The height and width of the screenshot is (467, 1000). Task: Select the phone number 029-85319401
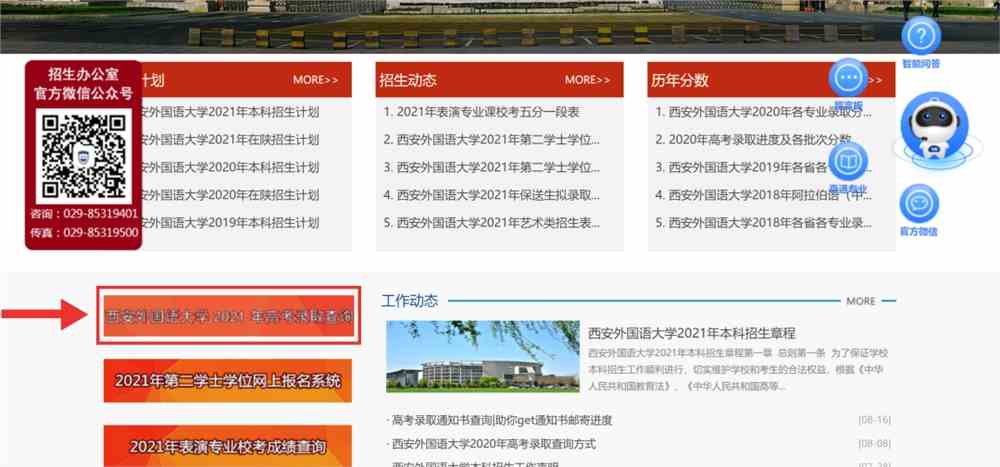point(101,214)
